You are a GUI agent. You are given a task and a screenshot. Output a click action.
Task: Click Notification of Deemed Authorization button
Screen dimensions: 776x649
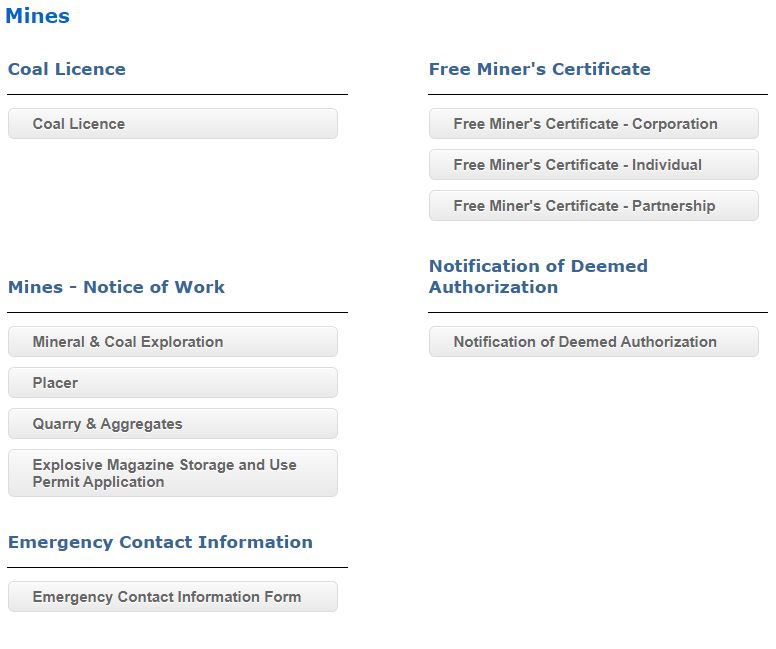[x=593, y=342]
